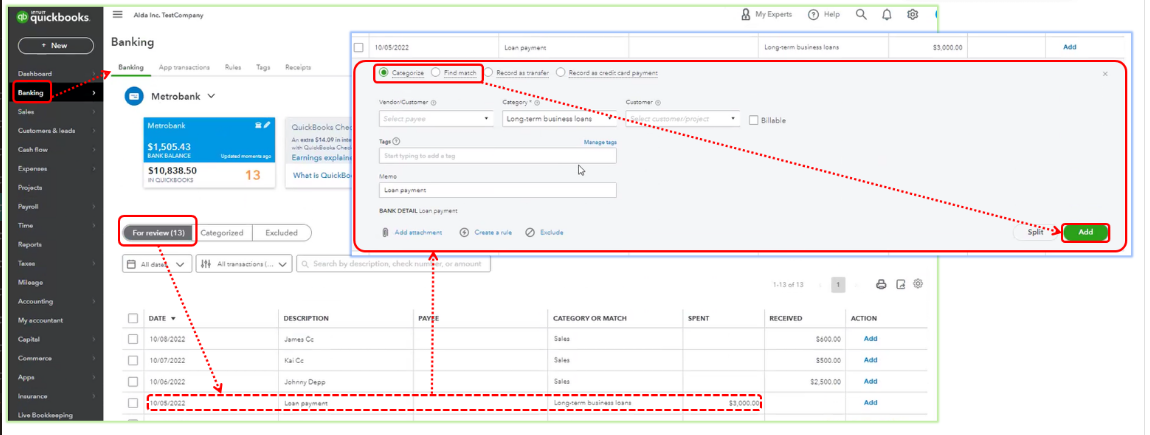Click Add link for James Cc row
This screenshot has width=1150, height=435.
tap(871, 339)
